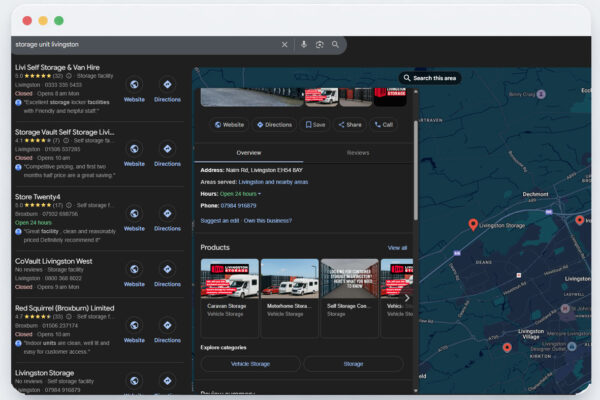Screen dimensions: 600x400
Task: Click the magnifier search icon
Action: pos(336,44)
